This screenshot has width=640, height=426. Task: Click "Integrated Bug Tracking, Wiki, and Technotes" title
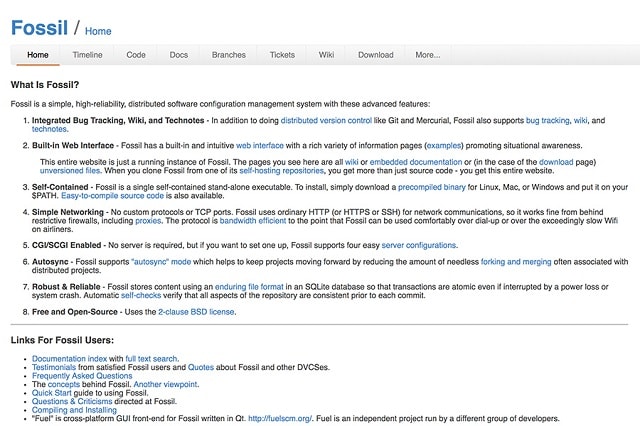click(118, 120)
